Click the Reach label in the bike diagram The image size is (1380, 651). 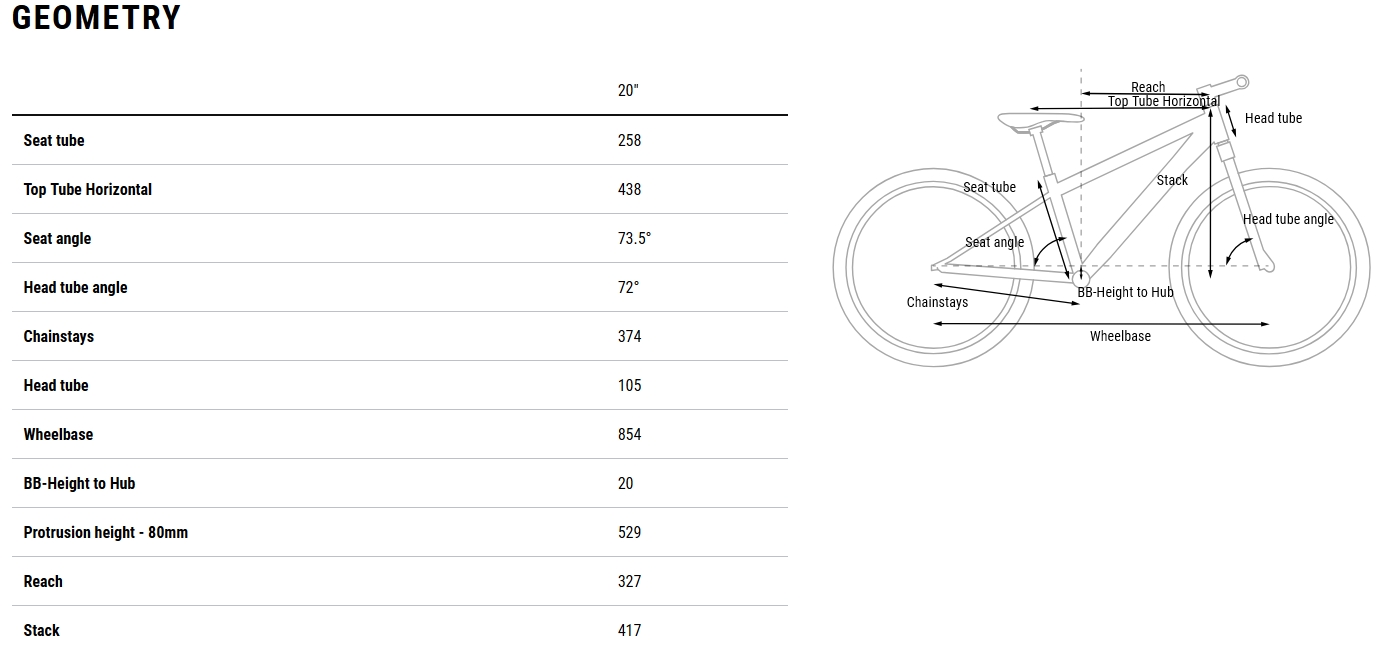pos(1148,87)
